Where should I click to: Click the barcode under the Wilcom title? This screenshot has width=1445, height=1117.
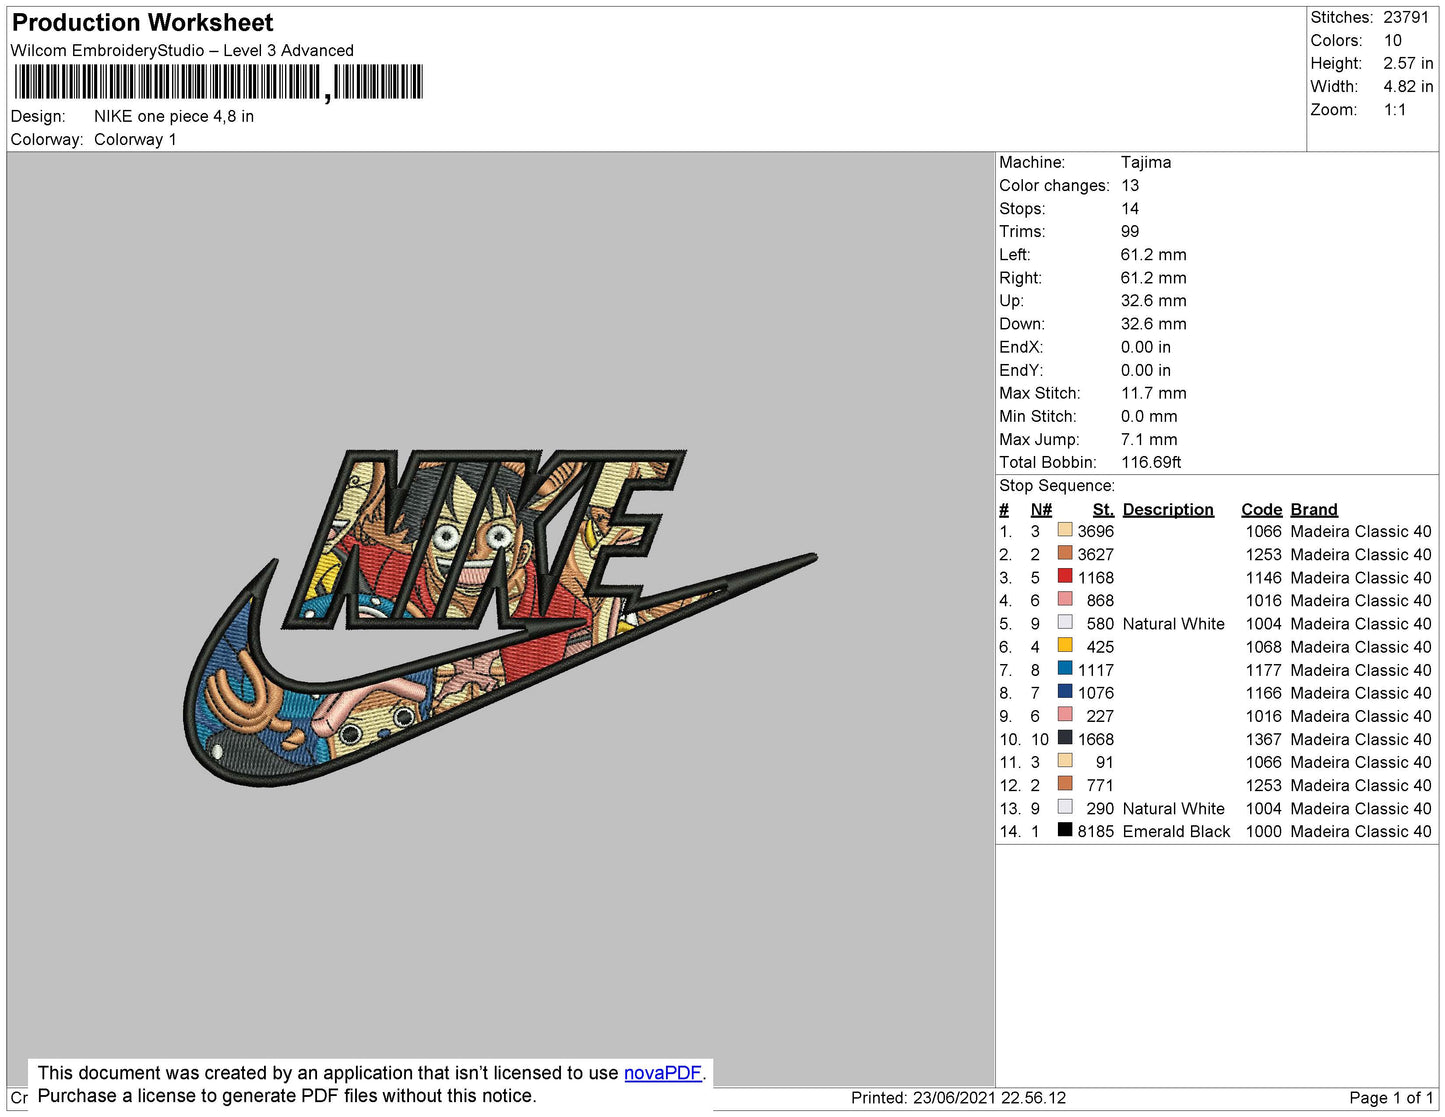218,83
